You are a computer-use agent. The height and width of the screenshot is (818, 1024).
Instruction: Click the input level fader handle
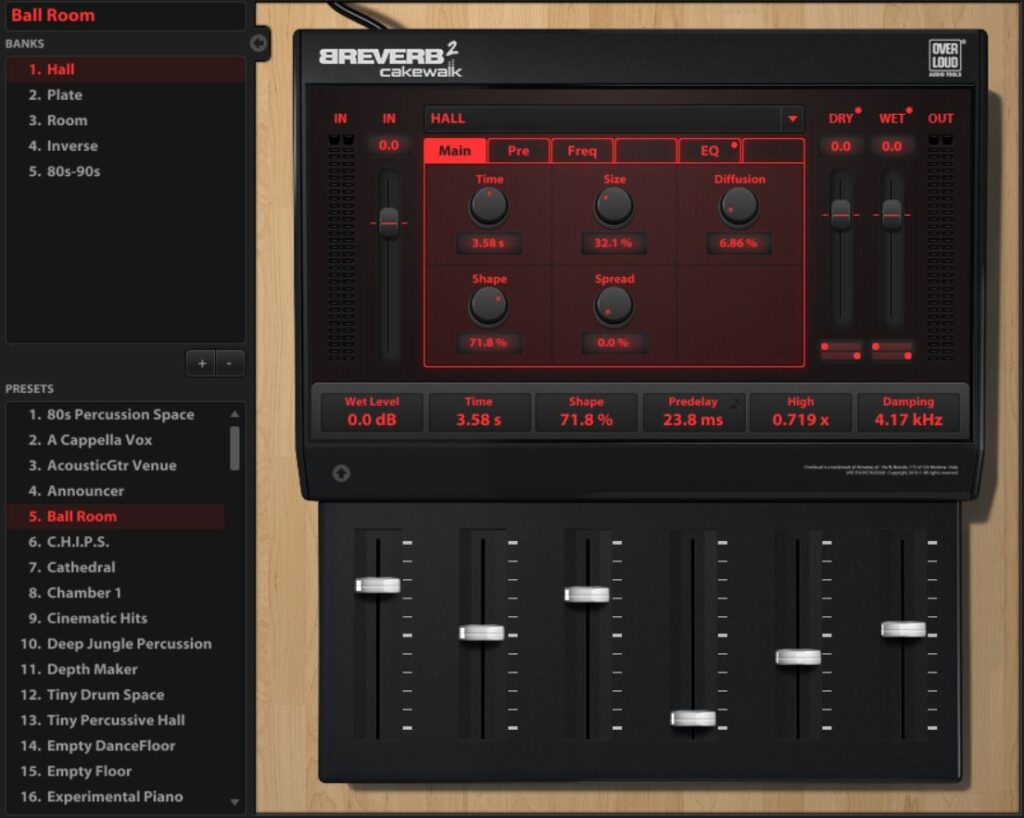389,223
